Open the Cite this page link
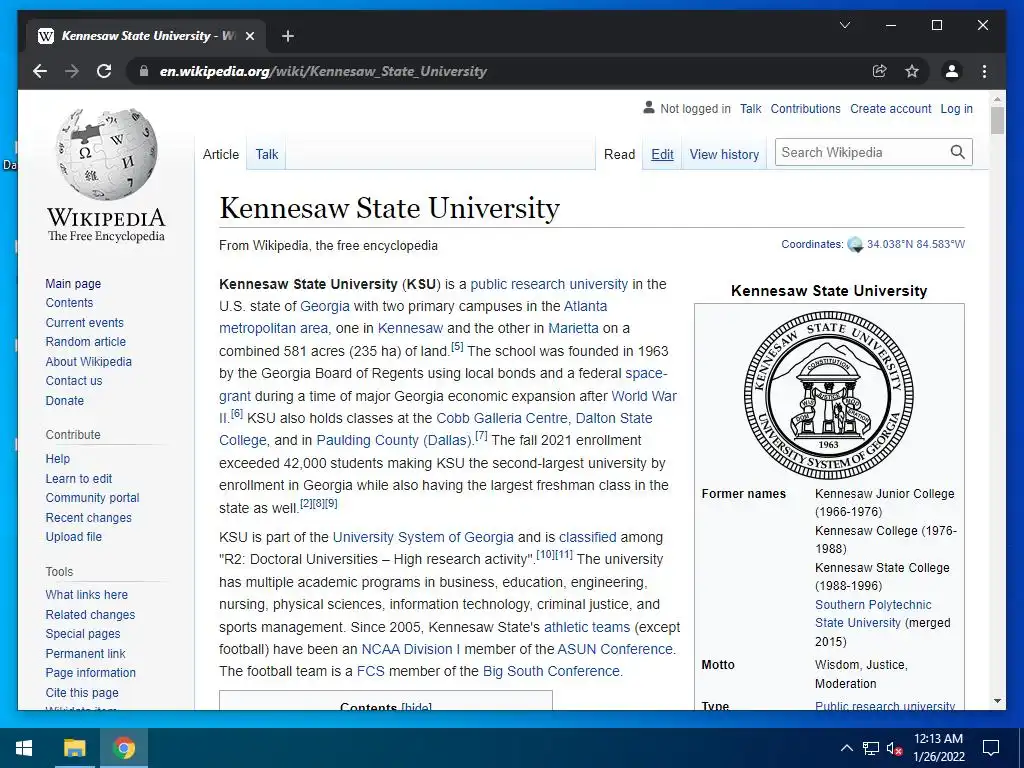Viewport: 1024px width, 768px height. click(x=82, y=692)
